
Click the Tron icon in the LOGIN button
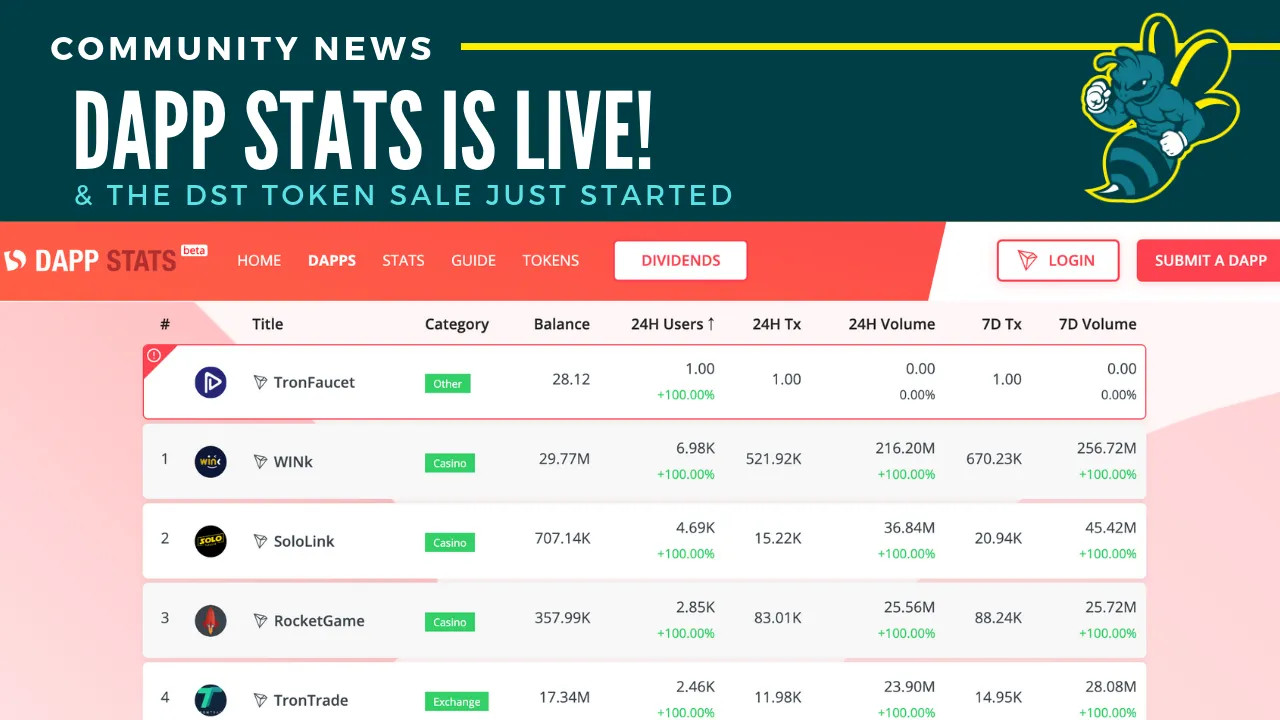click(x=1027, y=260)
